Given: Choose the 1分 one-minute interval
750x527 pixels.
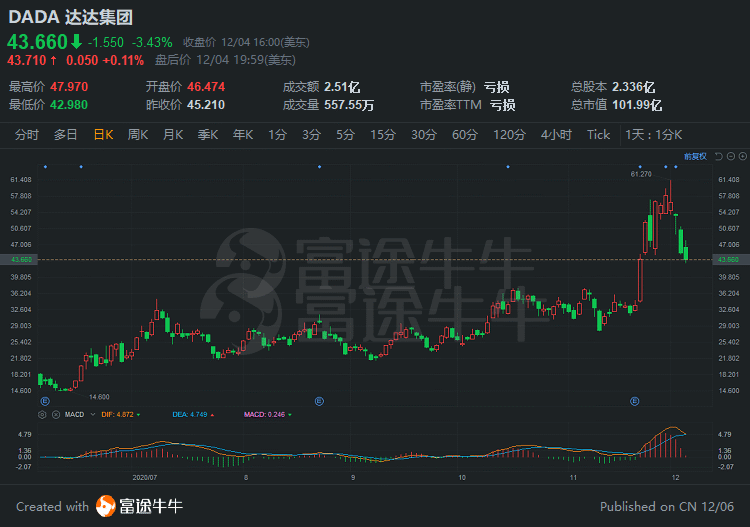Looking at the screenshot, I should point(277,135).
